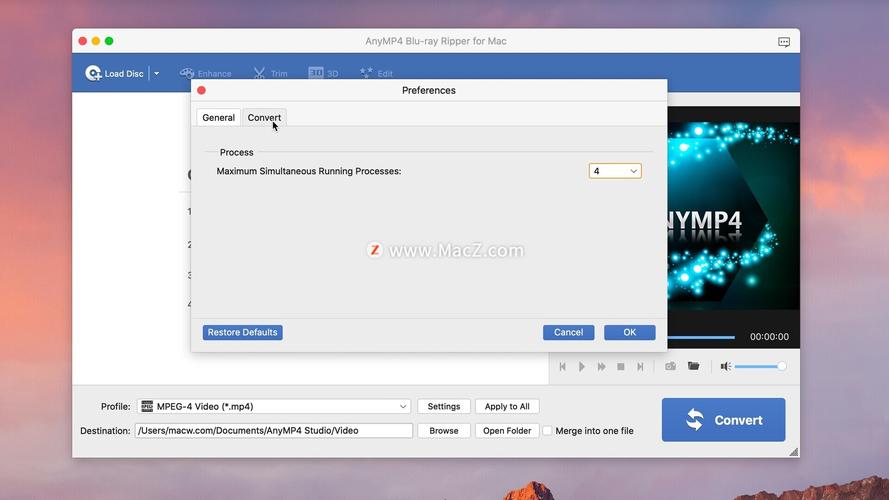This screenshot has width=889, height=500.
Task: Open the 3D settings tool
Action: 323,73
